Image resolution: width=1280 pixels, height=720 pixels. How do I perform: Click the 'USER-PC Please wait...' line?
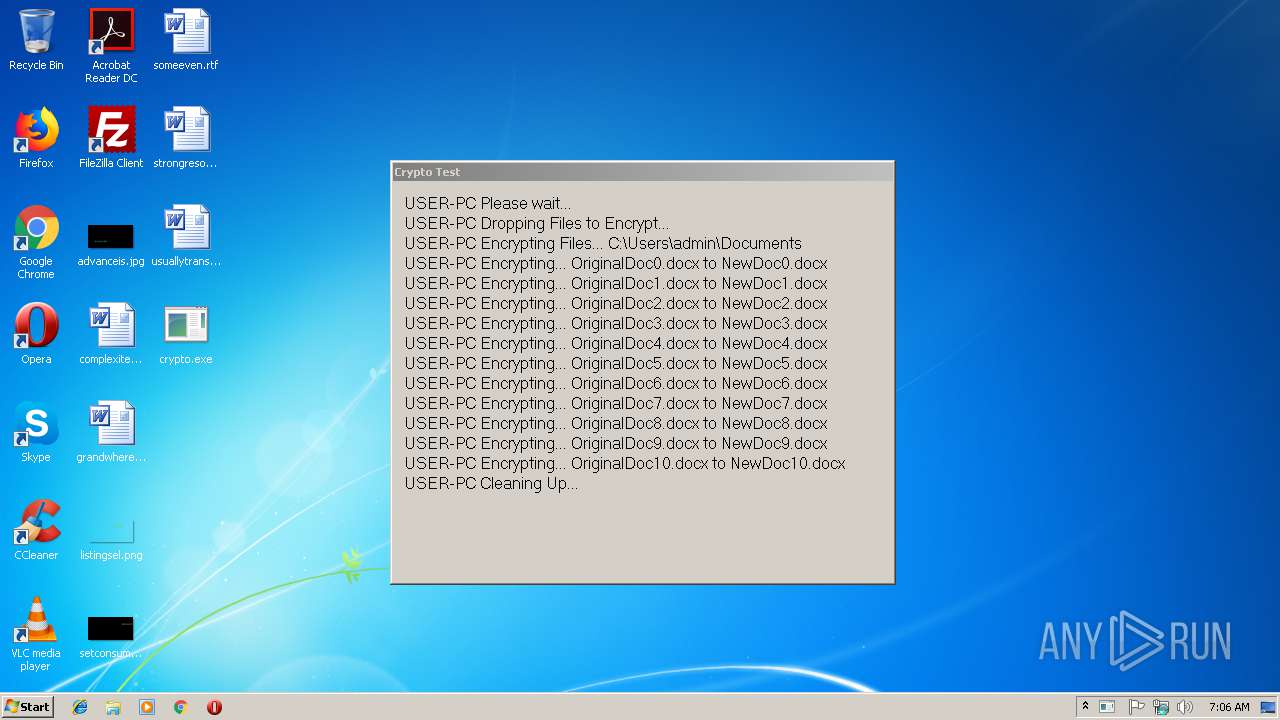coord(488,203)
